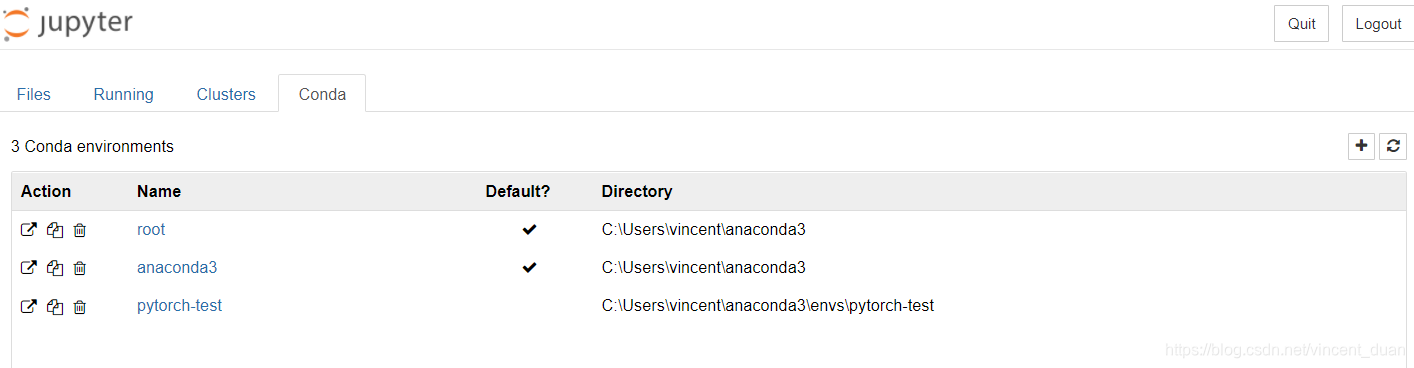The width and height of the screenshot is (1414, 368).
Task: Refresh the Conda environment list
Action: pyautogui.click(x=1393, y=146)
